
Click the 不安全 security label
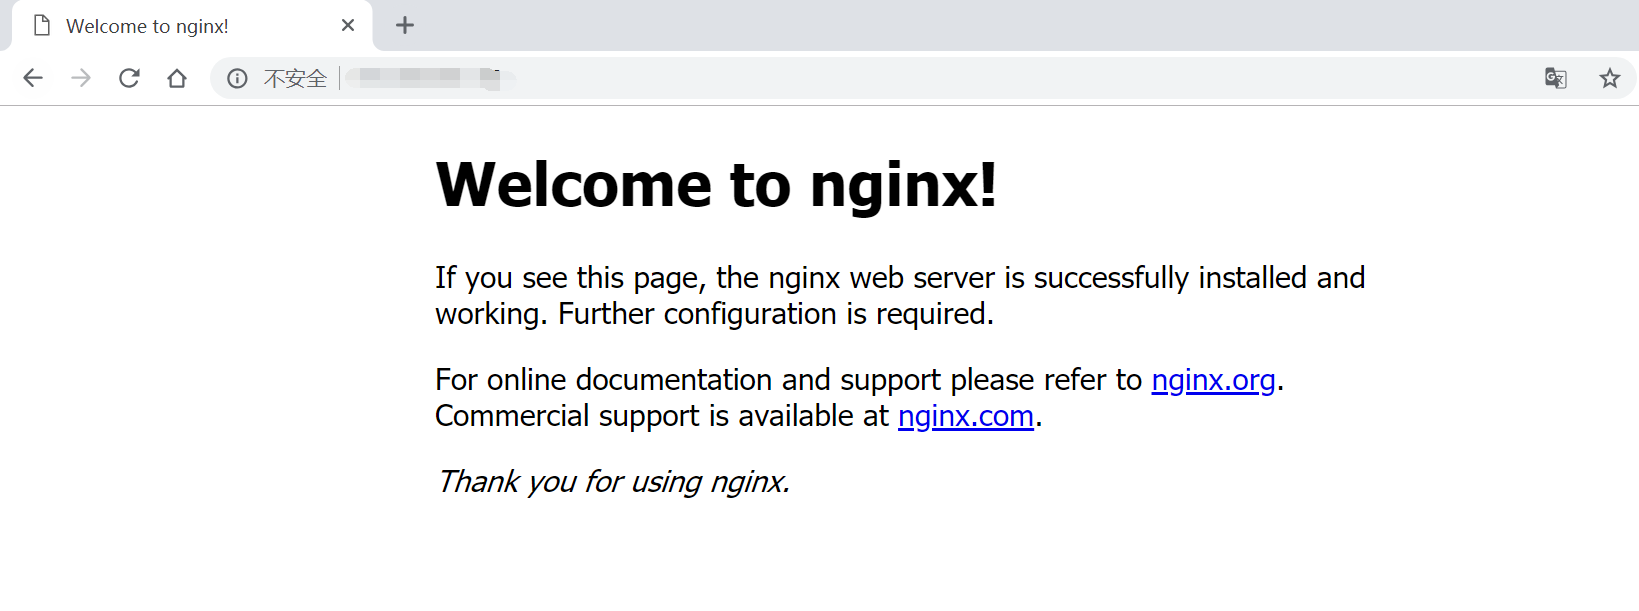coord(295,78)
